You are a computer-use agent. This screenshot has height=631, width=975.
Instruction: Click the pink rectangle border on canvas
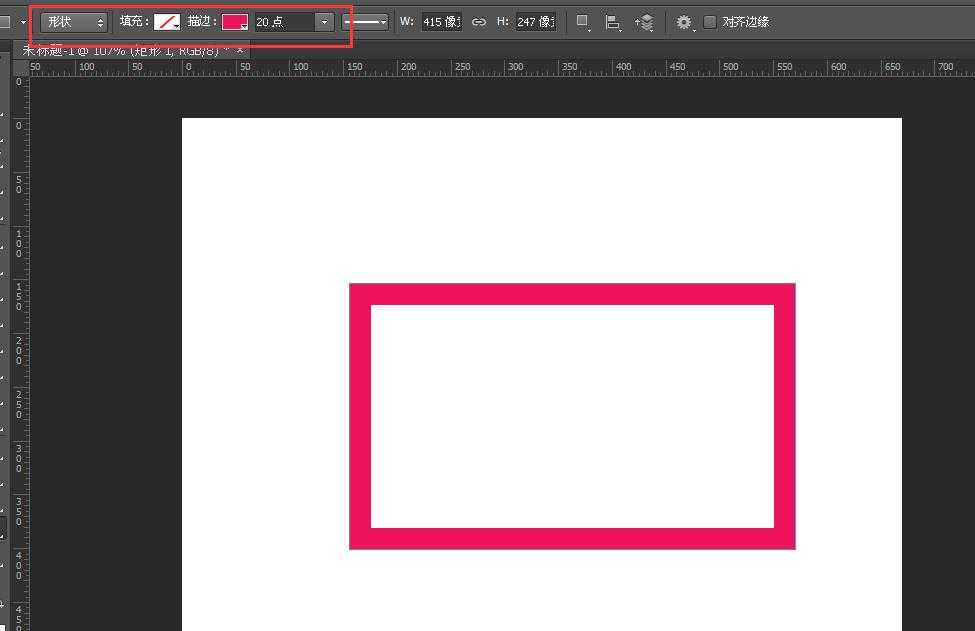[x=572, y=294]
